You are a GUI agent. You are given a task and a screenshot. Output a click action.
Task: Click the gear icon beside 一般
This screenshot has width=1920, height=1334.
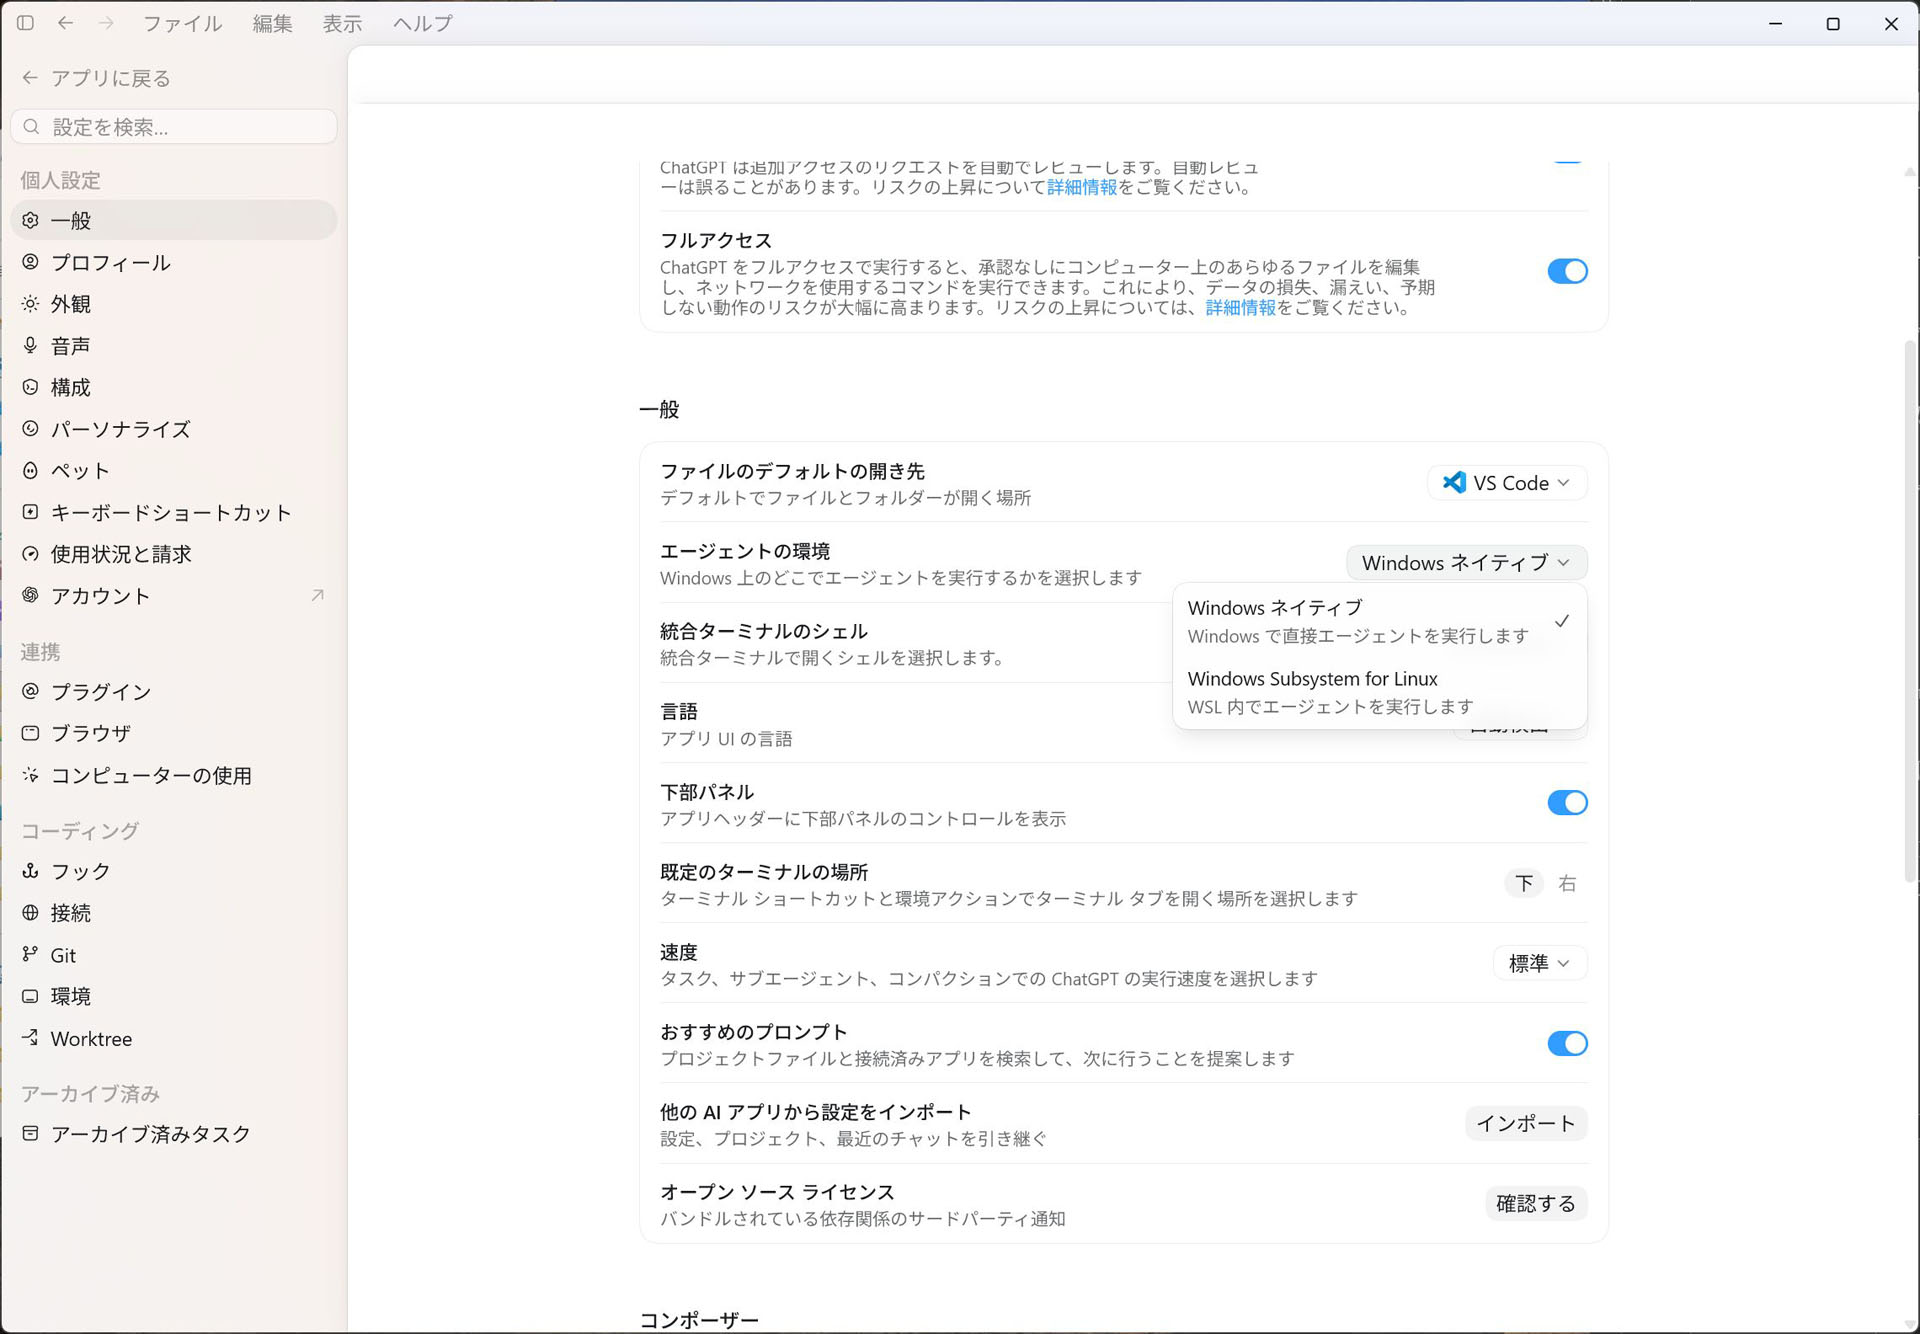tap(31, 220)
